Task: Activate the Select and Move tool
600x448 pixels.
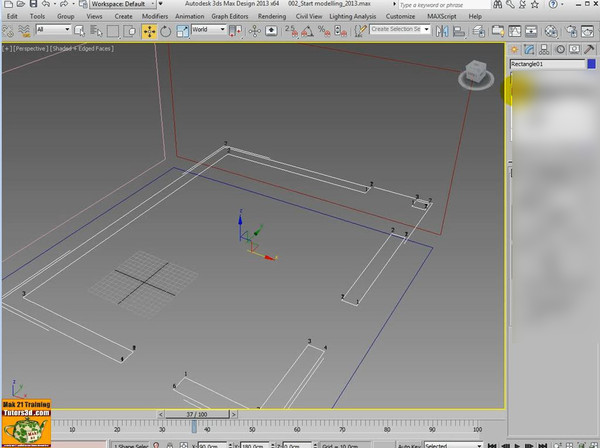Action: click(149, 31)
